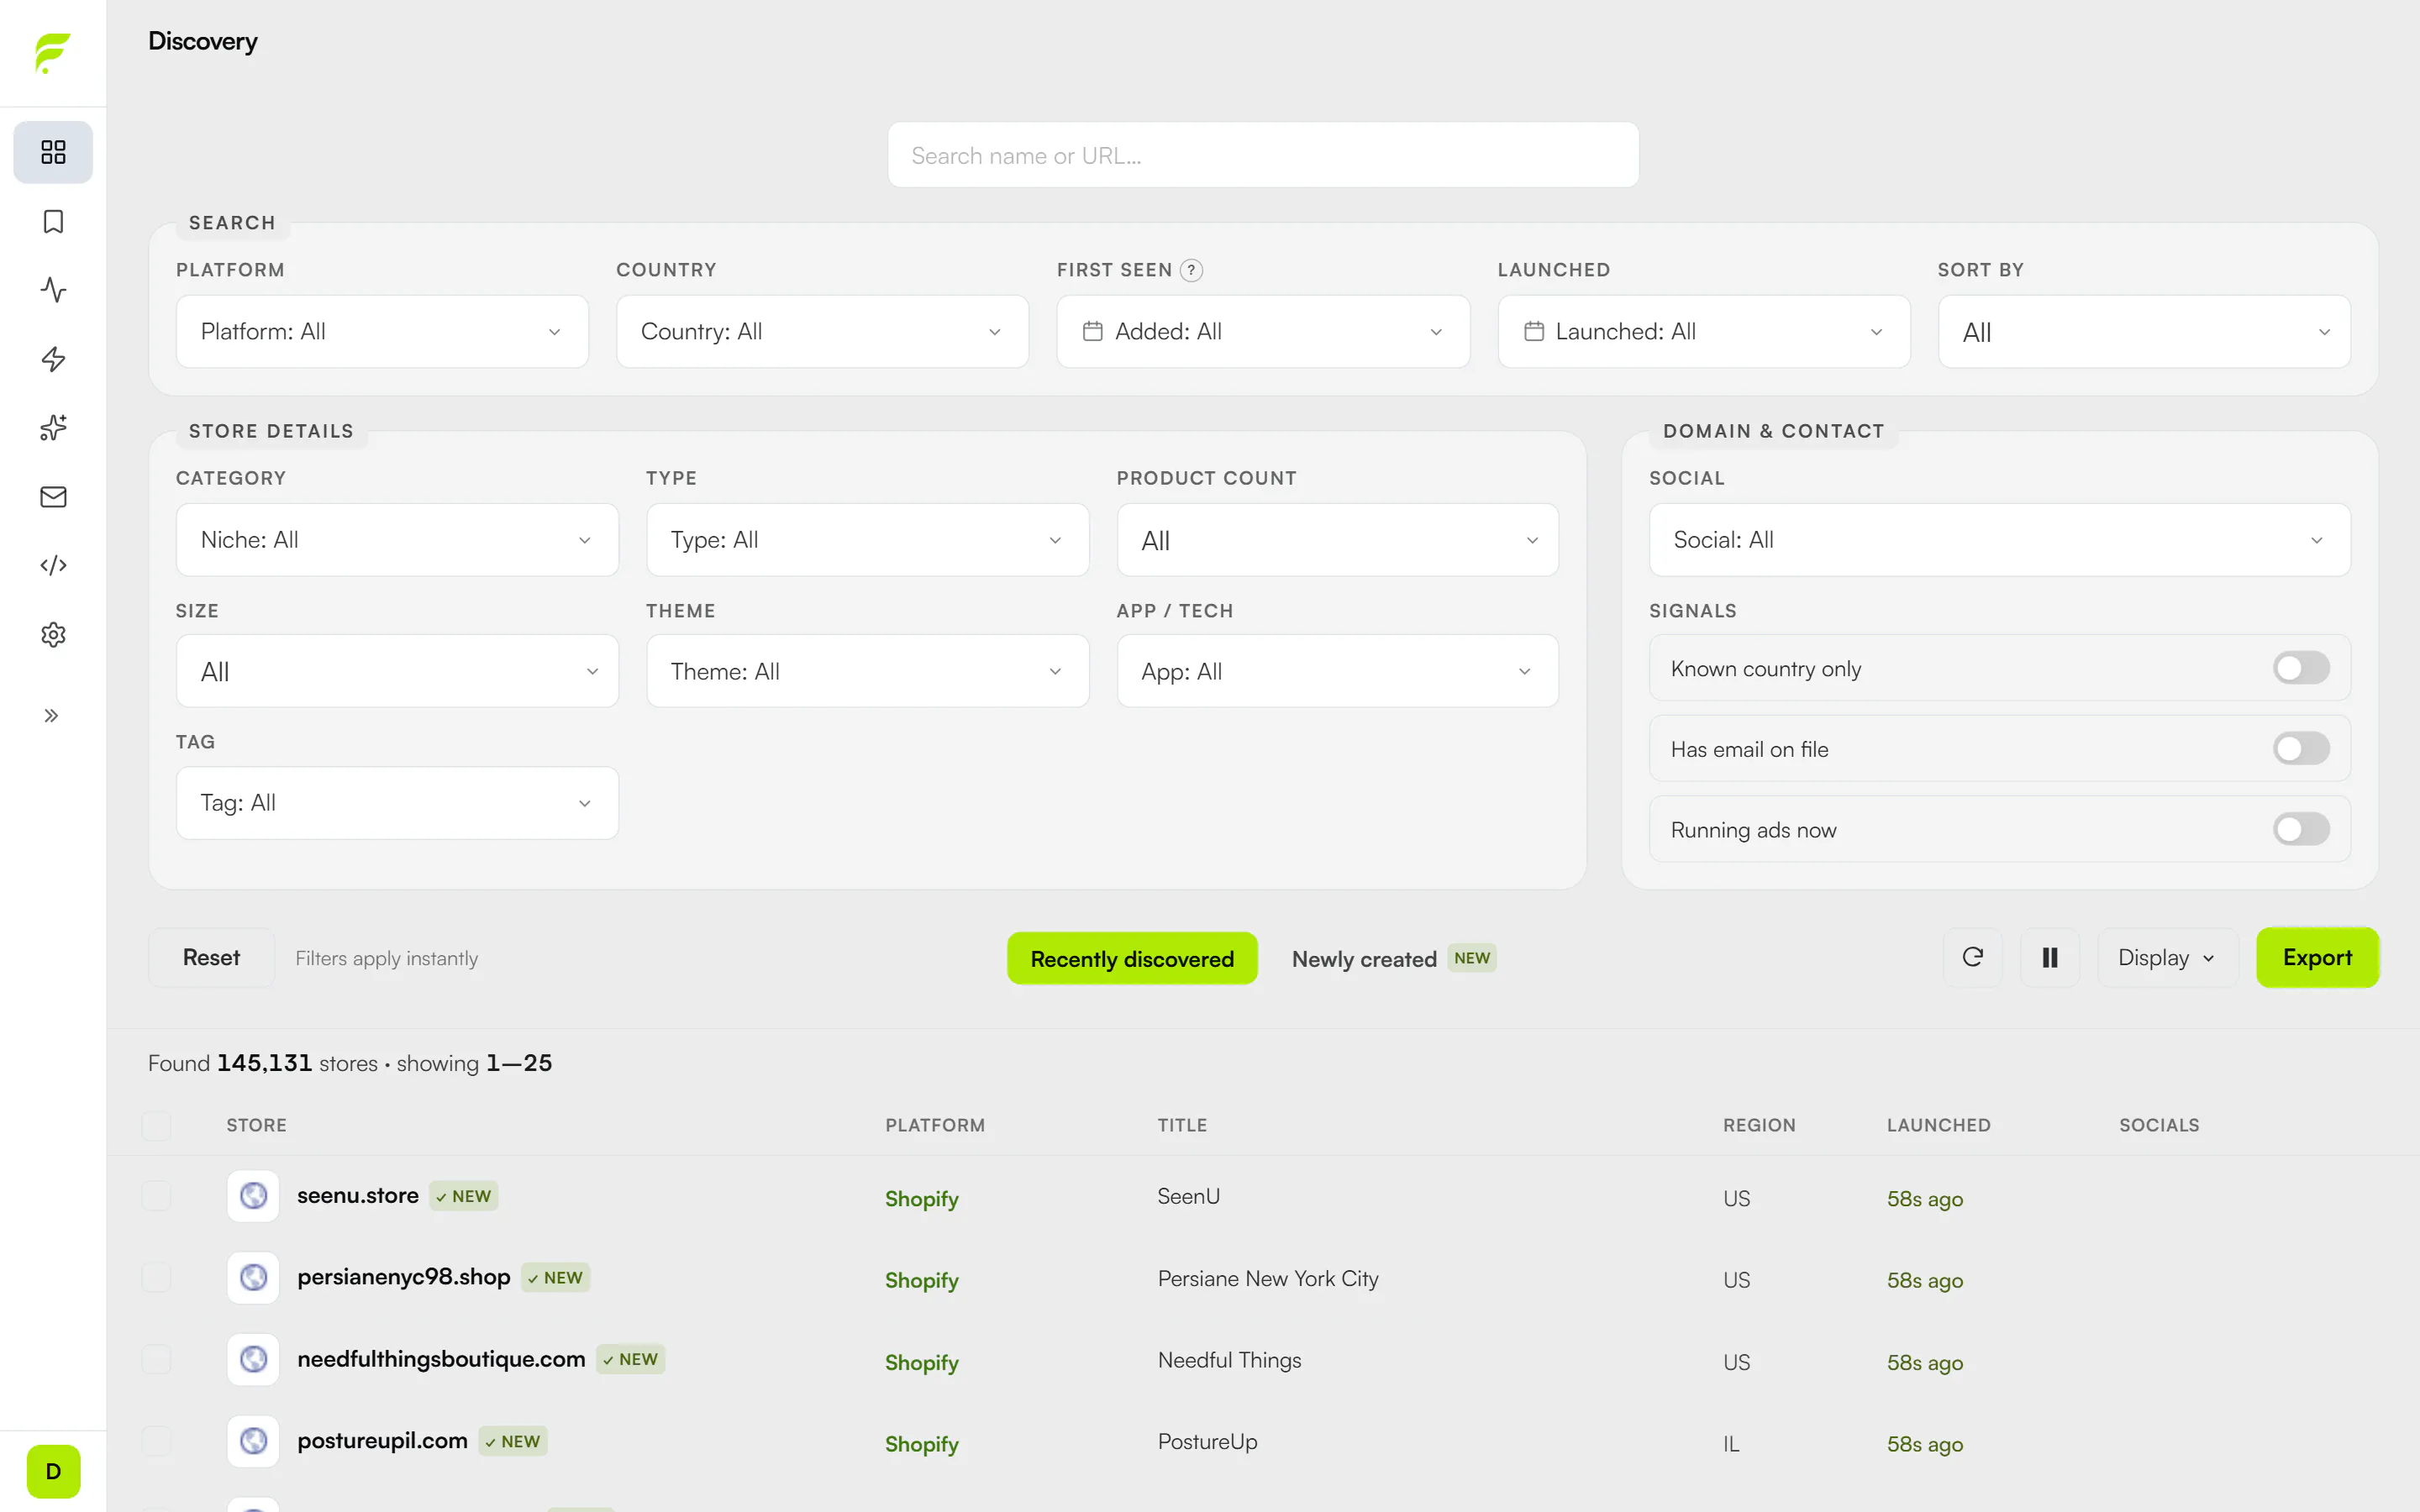Click the LAUNCHED column header
This screenshot has height=1512, width=2420.
[x=1938, y=1125]
